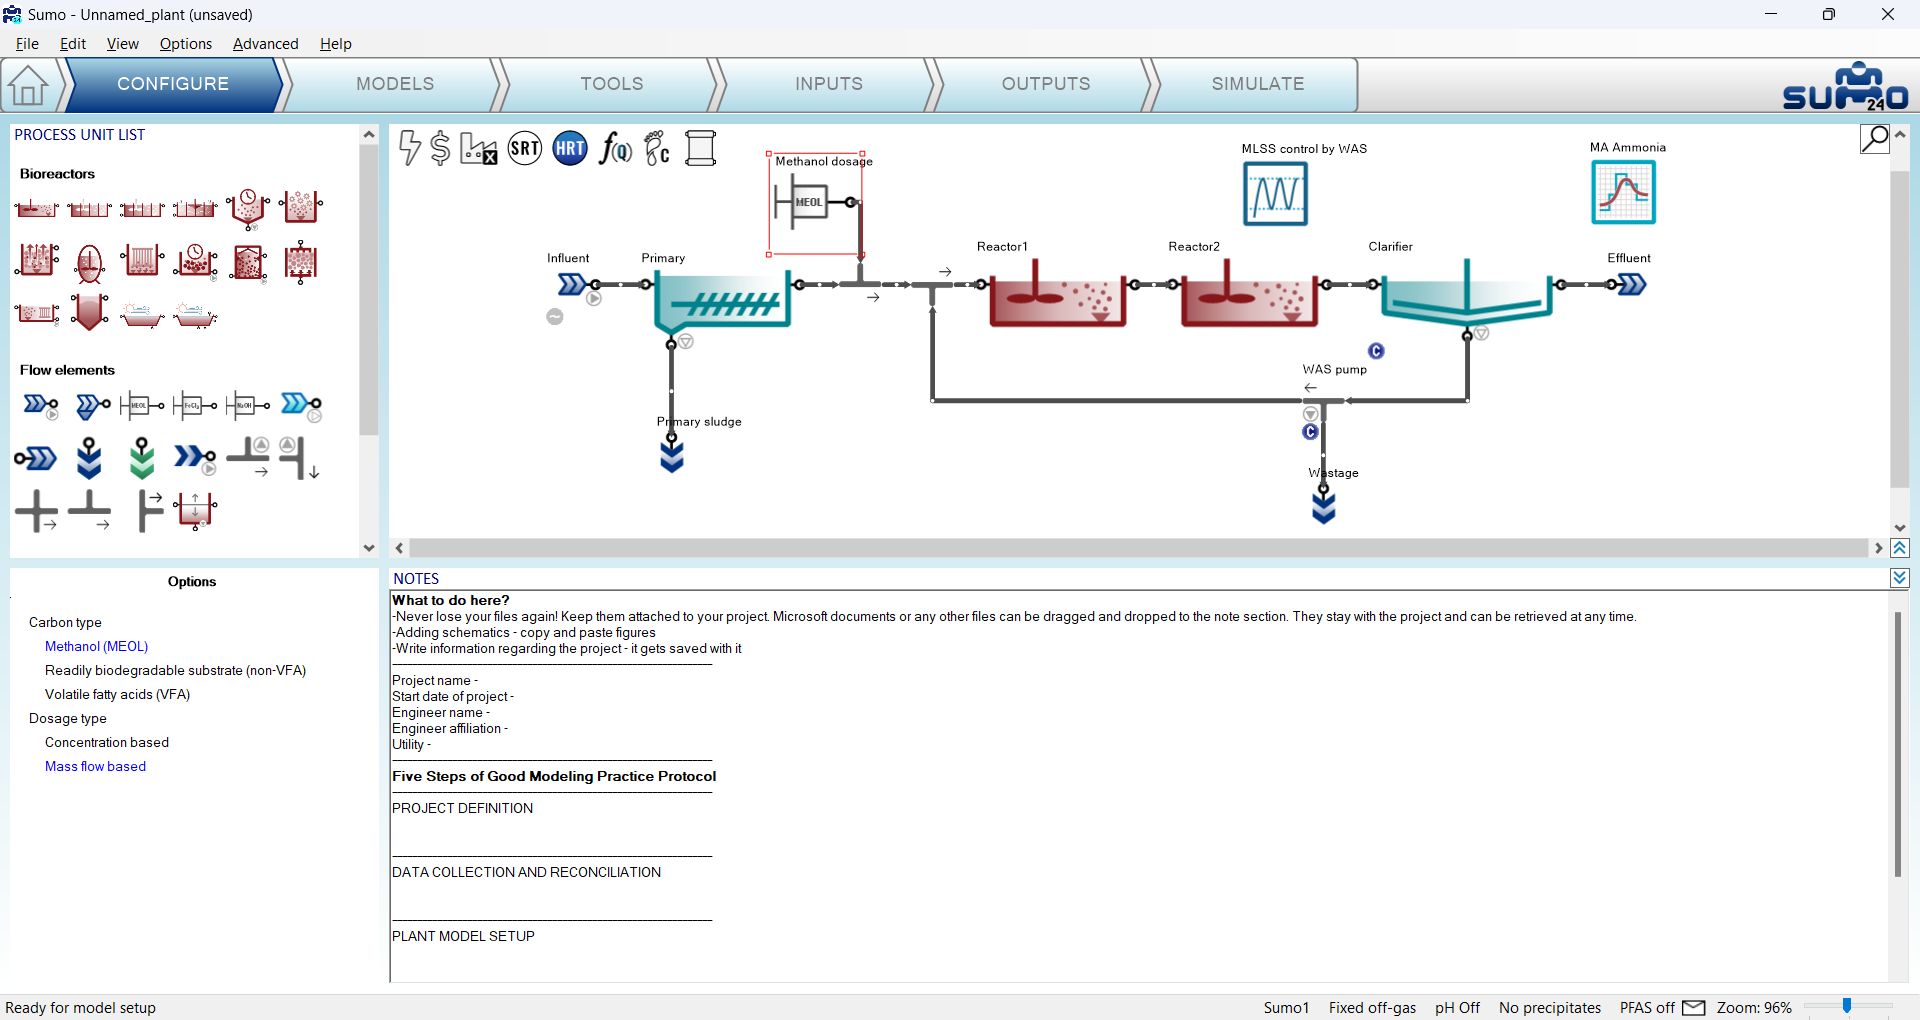The width and height of the screenshot is (1920, 1020).
Task: Click the canvas horizontal scroll-right arrow
Action: pyautogui.click(x=1878, y=548)
